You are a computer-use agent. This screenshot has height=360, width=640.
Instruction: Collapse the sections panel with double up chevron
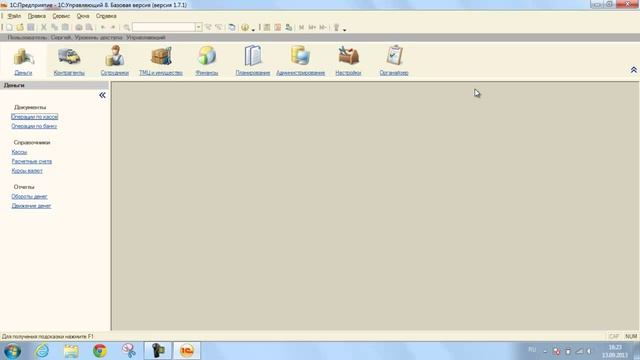pyautogui.click(x=633, y=70)
